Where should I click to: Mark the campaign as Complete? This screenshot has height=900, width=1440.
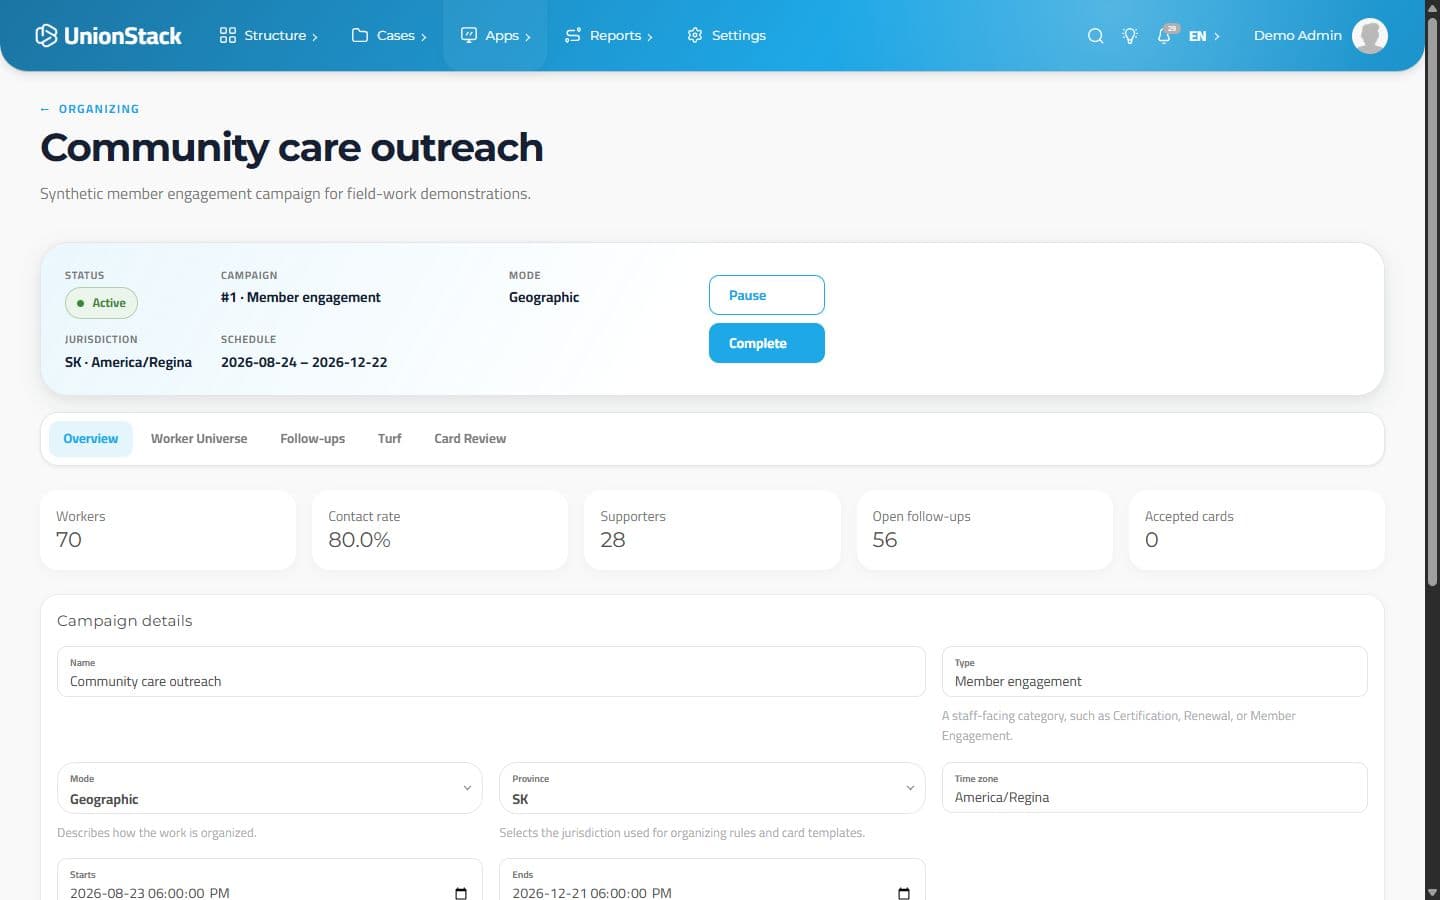point(767,343)
